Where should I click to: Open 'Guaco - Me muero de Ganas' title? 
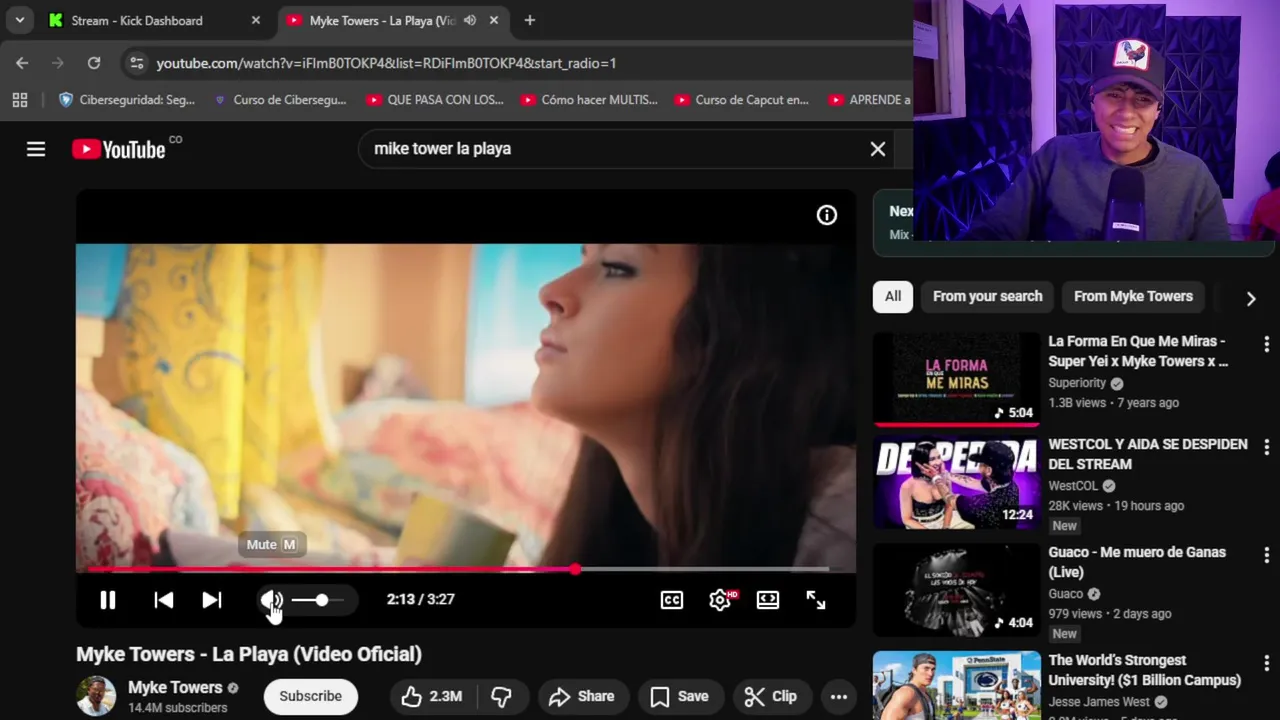(x=1137, y=562)
